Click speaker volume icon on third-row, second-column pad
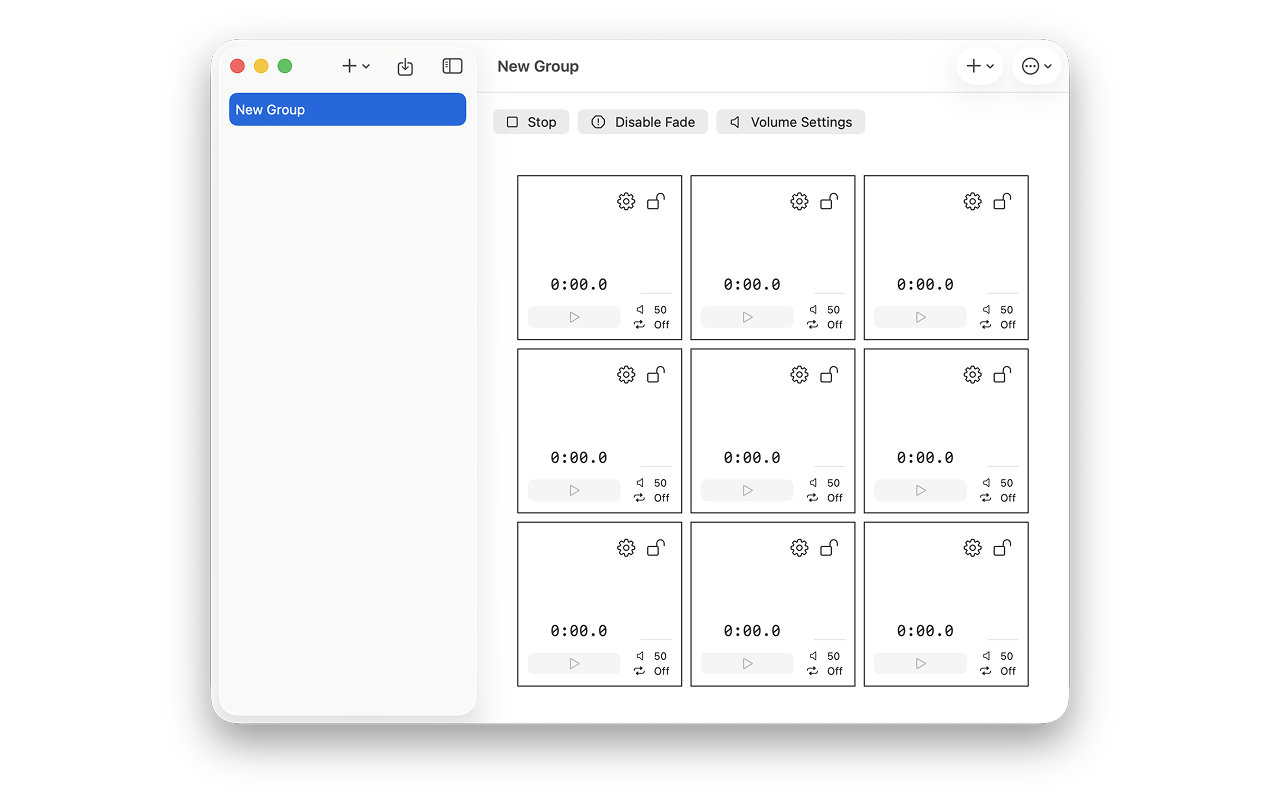Viewport: 1280px width, 800px height. (x=813, y=656)
